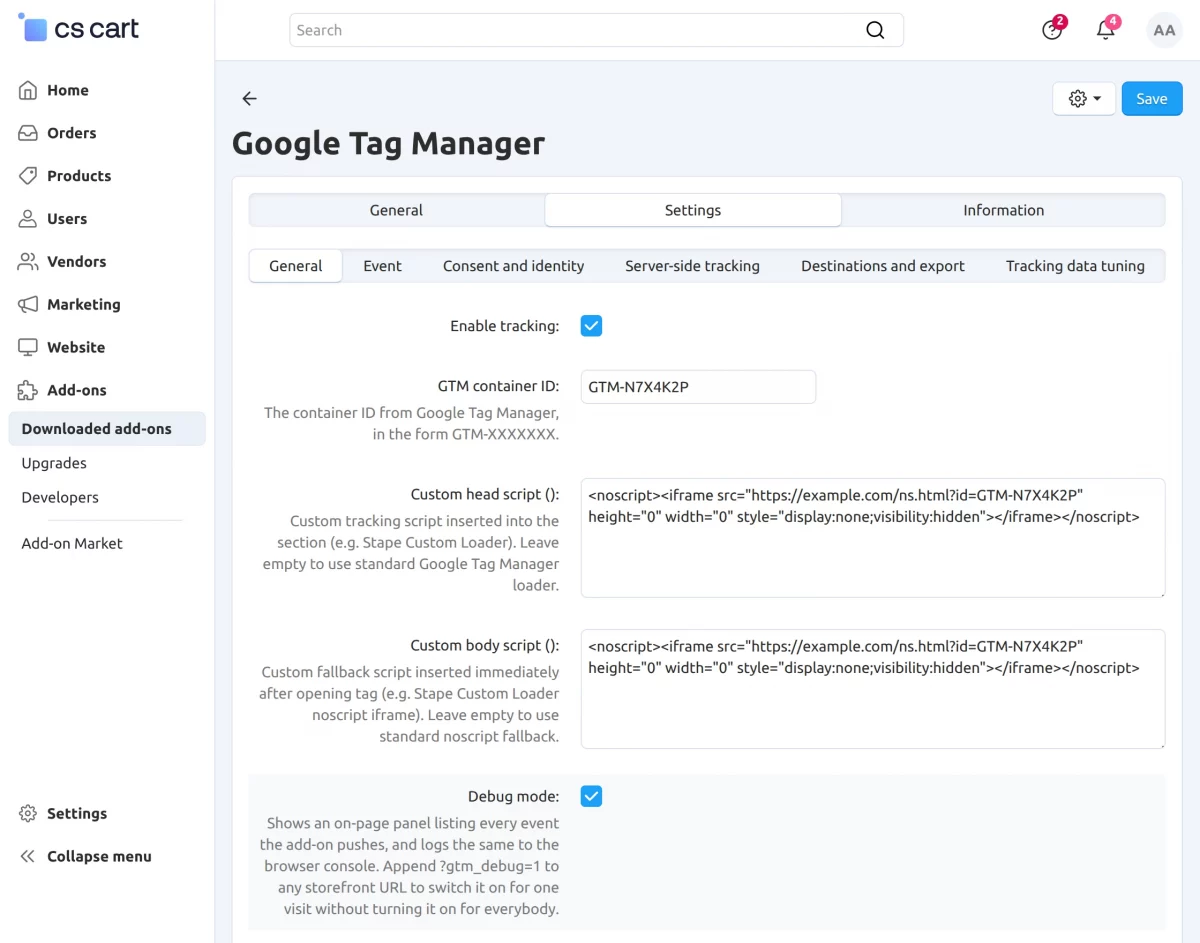The height and width of the screenshot is (943, 1200).
Task: Open the help icon with badge 2
Action: [x=1052, y=30]
